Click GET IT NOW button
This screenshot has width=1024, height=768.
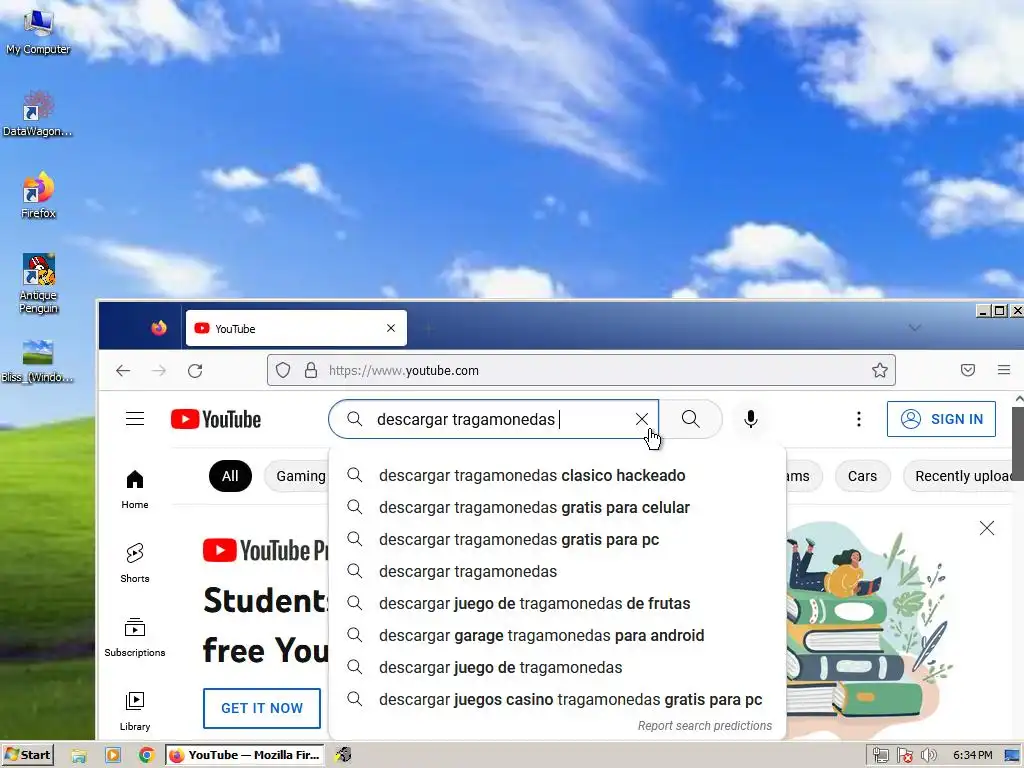[x=262, y=708]
